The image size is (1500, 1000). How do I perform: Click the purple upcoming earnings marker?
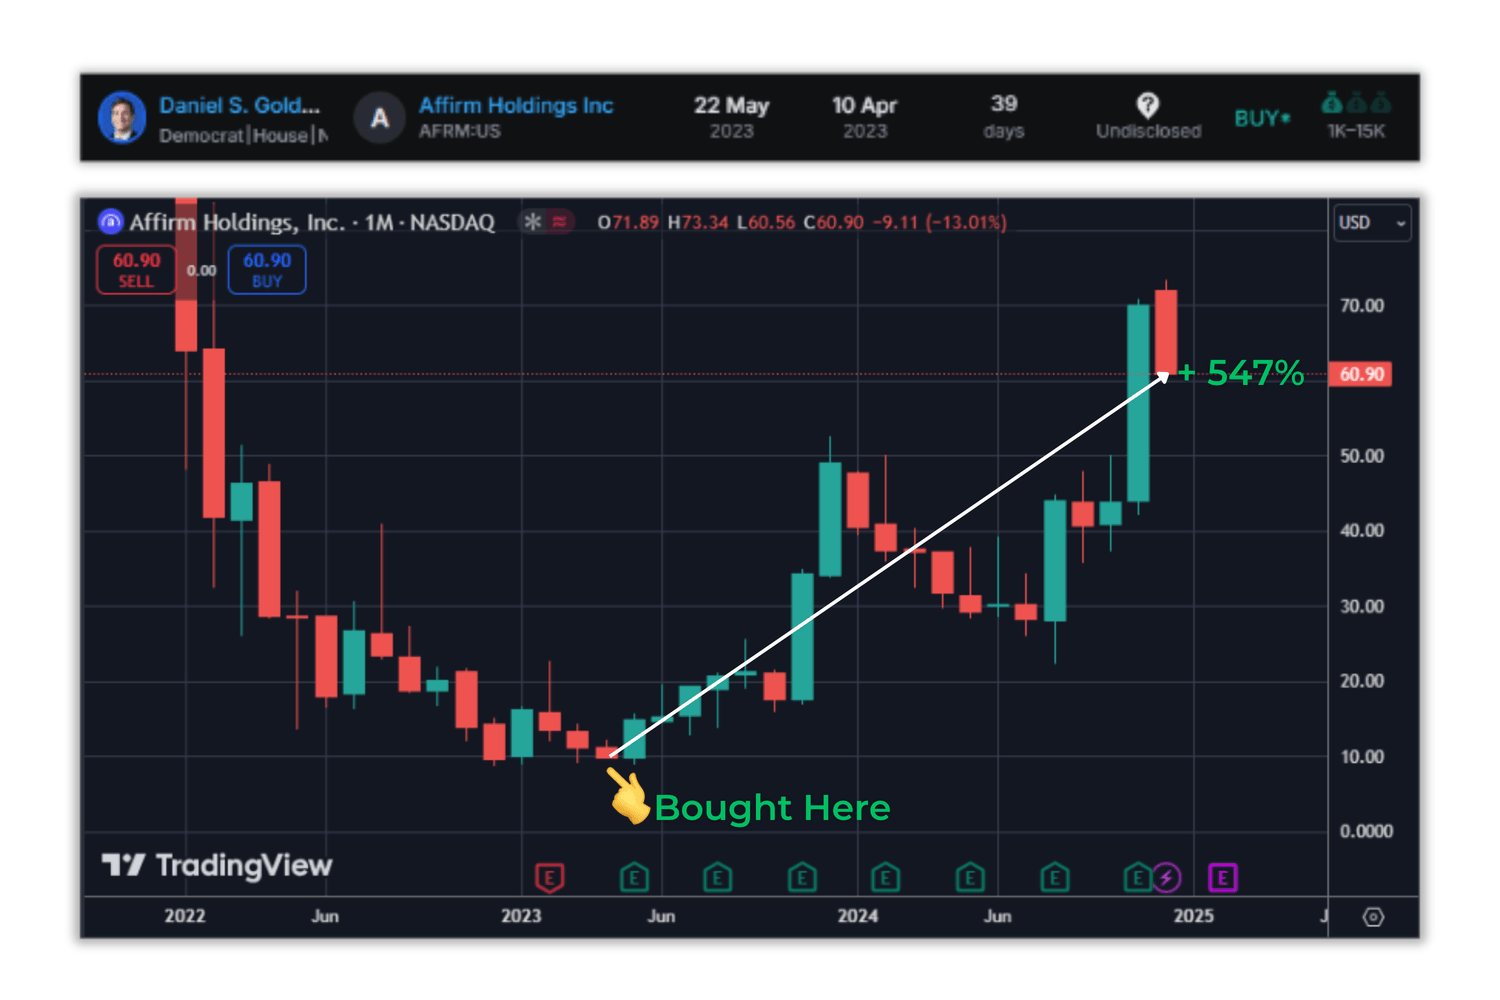[x=1222, y=877]
